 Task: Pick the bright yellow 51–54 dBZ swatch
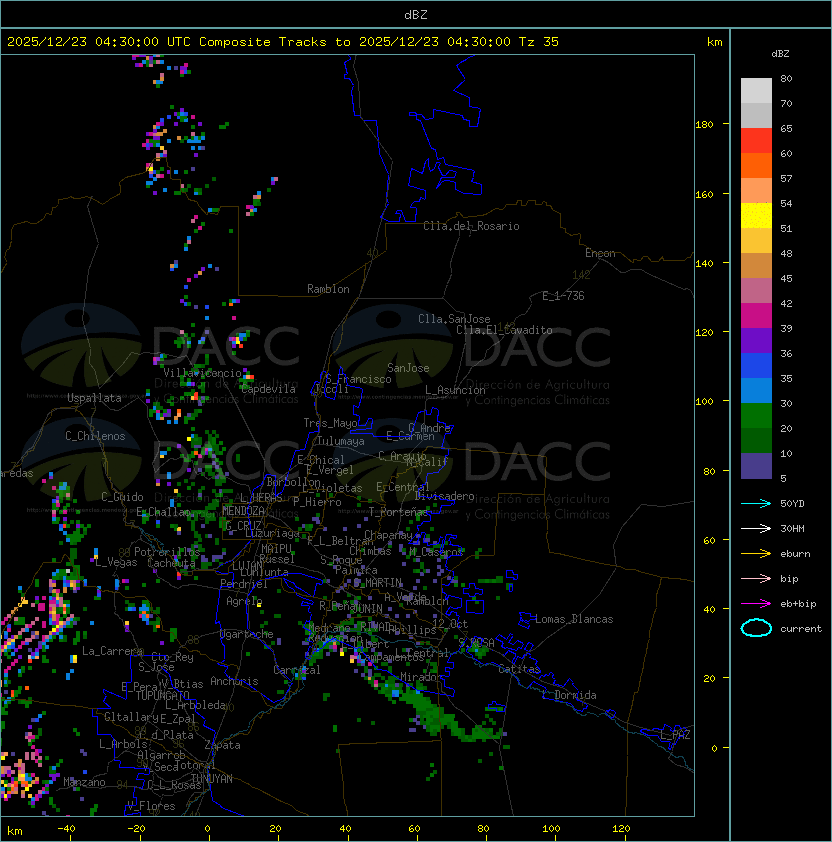[756, 216]
